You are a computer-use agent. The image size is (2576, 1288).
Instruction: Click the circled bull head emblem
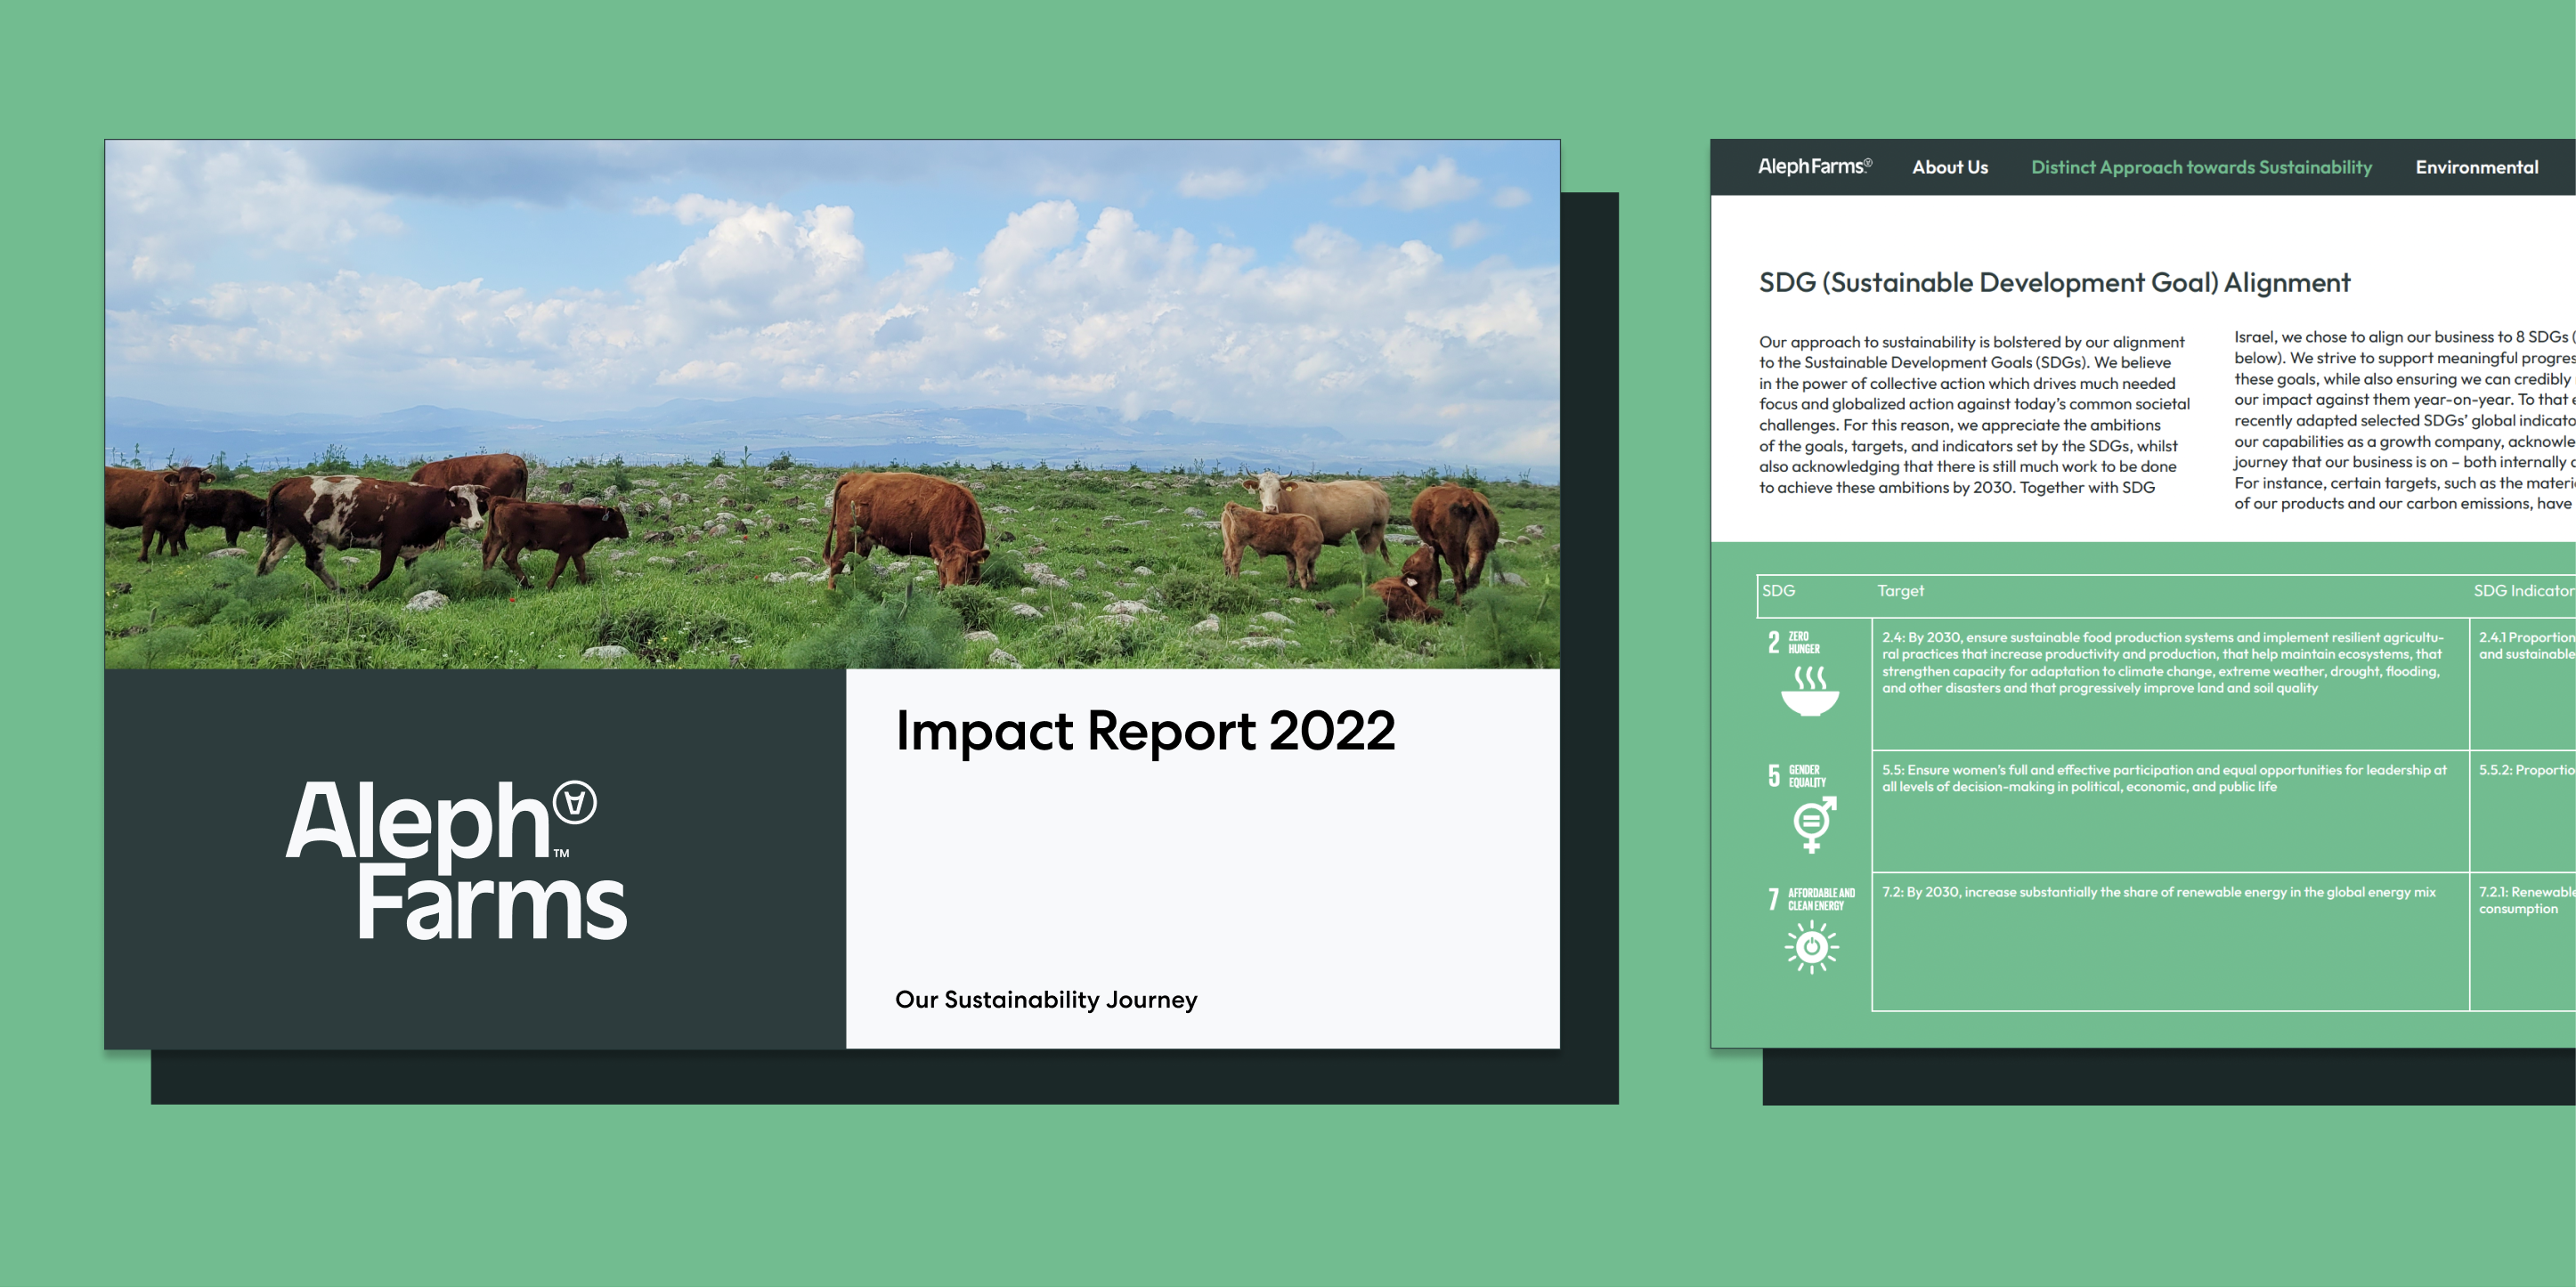pos(575,802)
